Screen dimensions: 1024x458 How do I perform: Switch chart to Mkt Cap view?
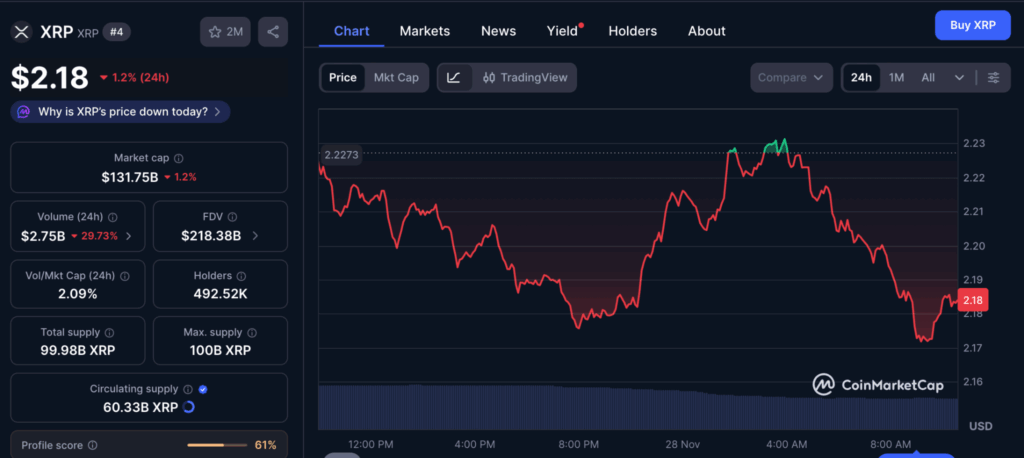(396, 78)
